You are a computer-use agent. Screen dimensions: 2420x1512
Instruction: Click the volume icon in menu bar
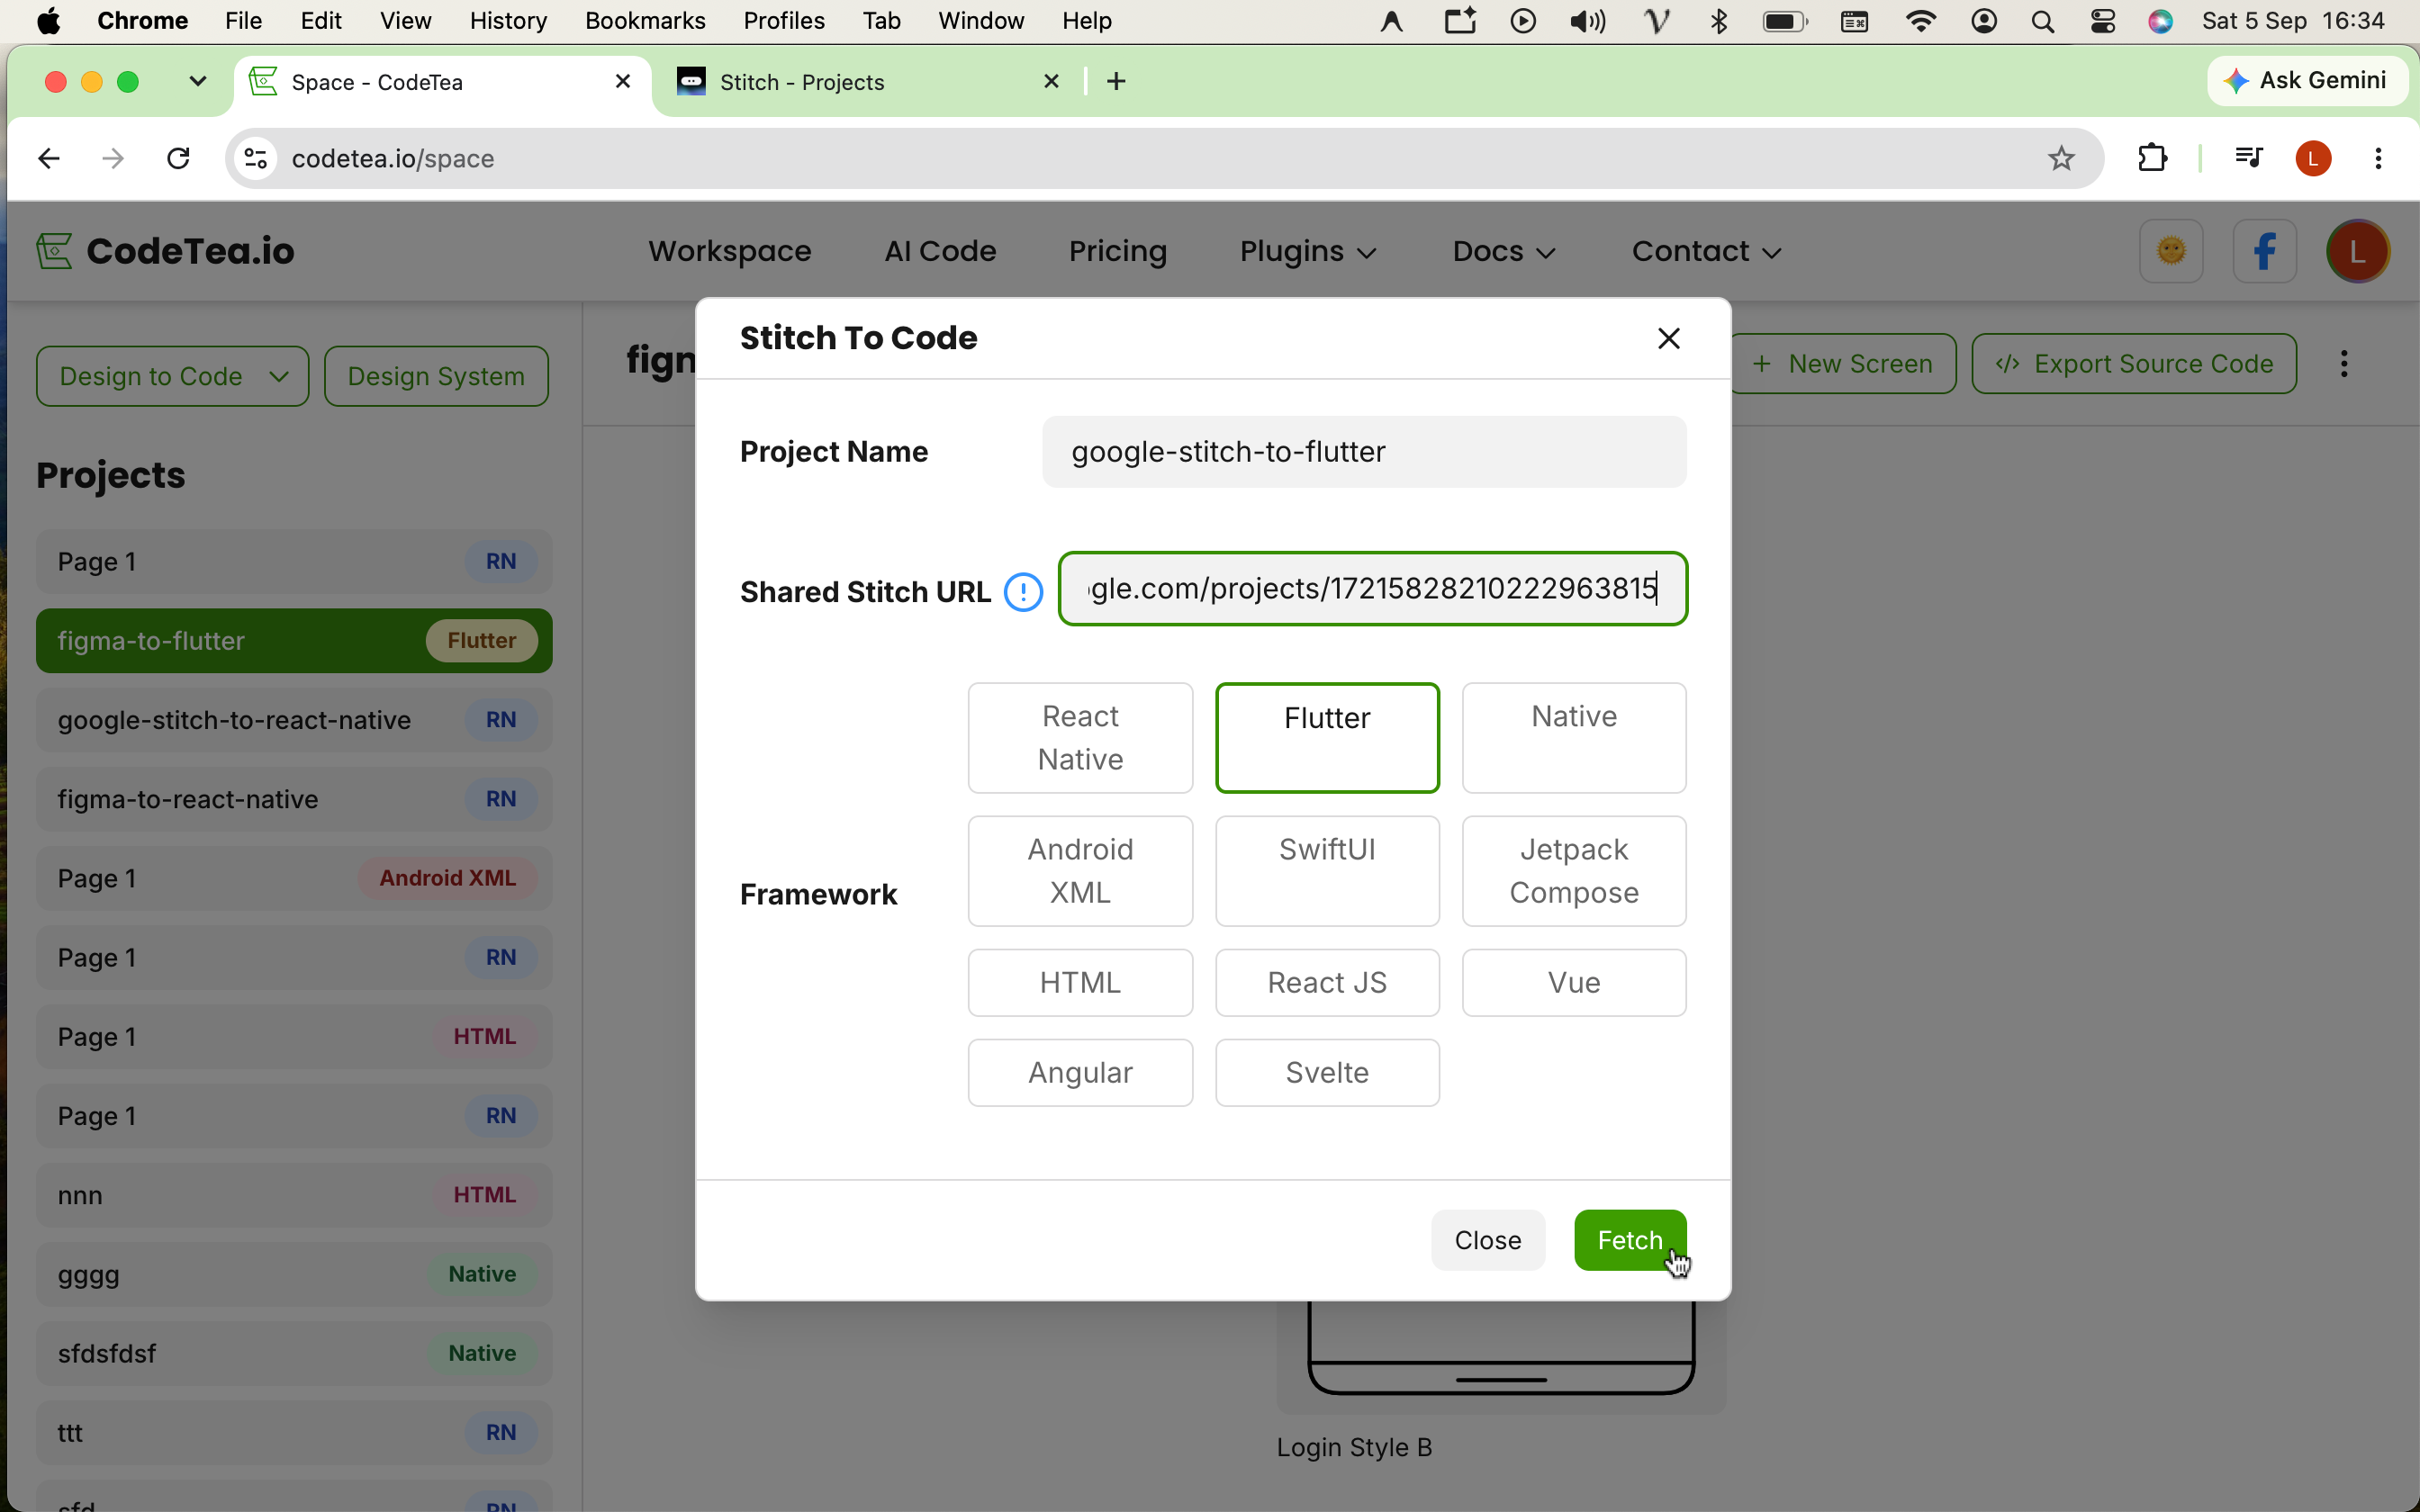click(1587, 21)
